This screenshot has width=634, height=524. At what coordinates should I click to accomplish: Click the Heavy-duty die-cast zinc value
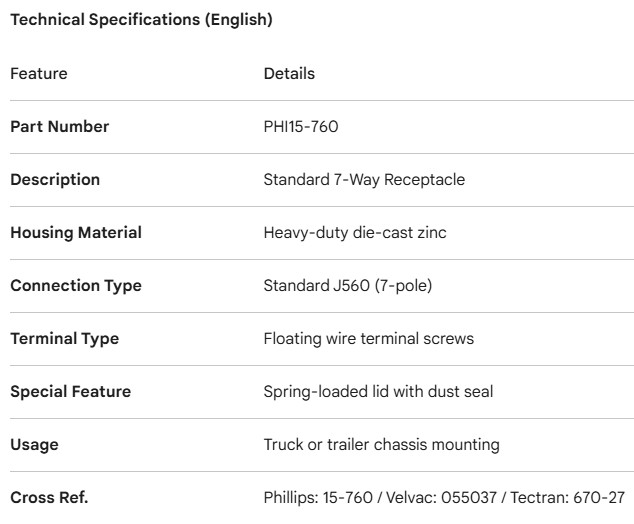(x=355, y=233)
